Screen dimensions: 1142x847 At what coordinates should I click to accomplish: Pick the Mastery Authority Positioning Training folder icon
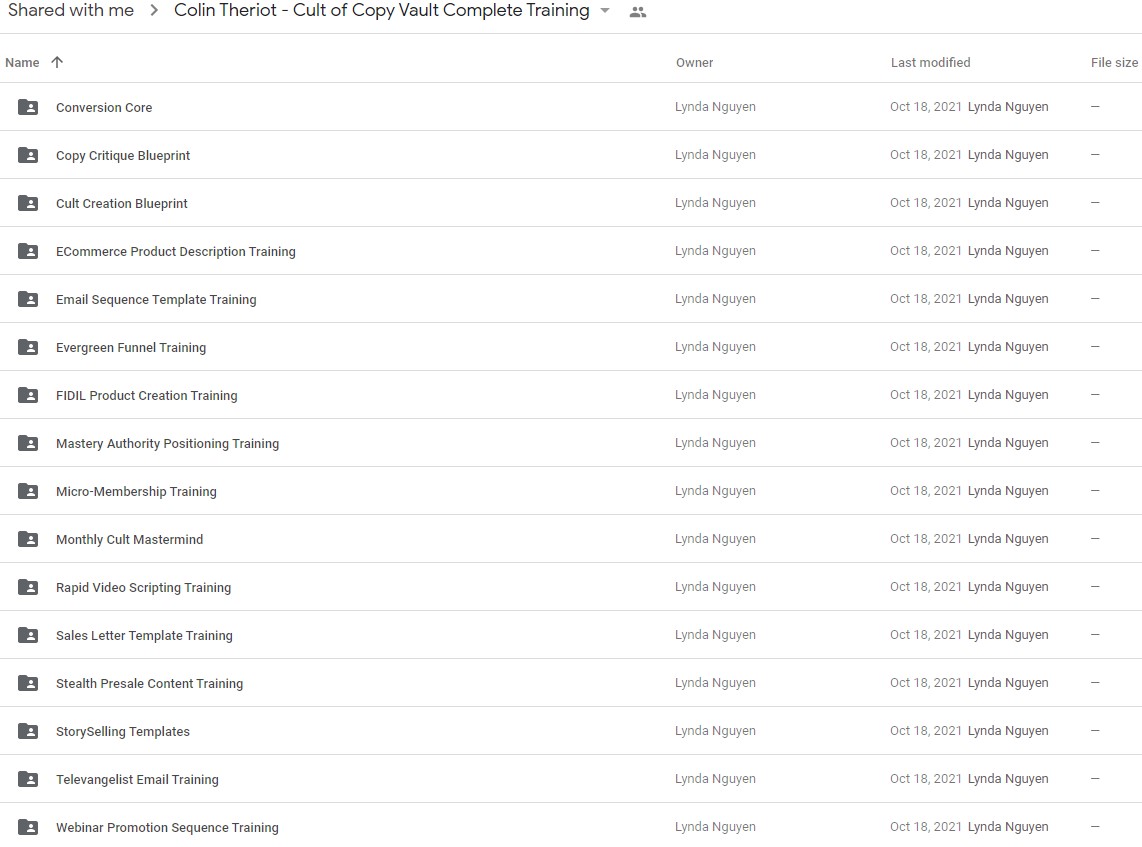click(28, 444)
